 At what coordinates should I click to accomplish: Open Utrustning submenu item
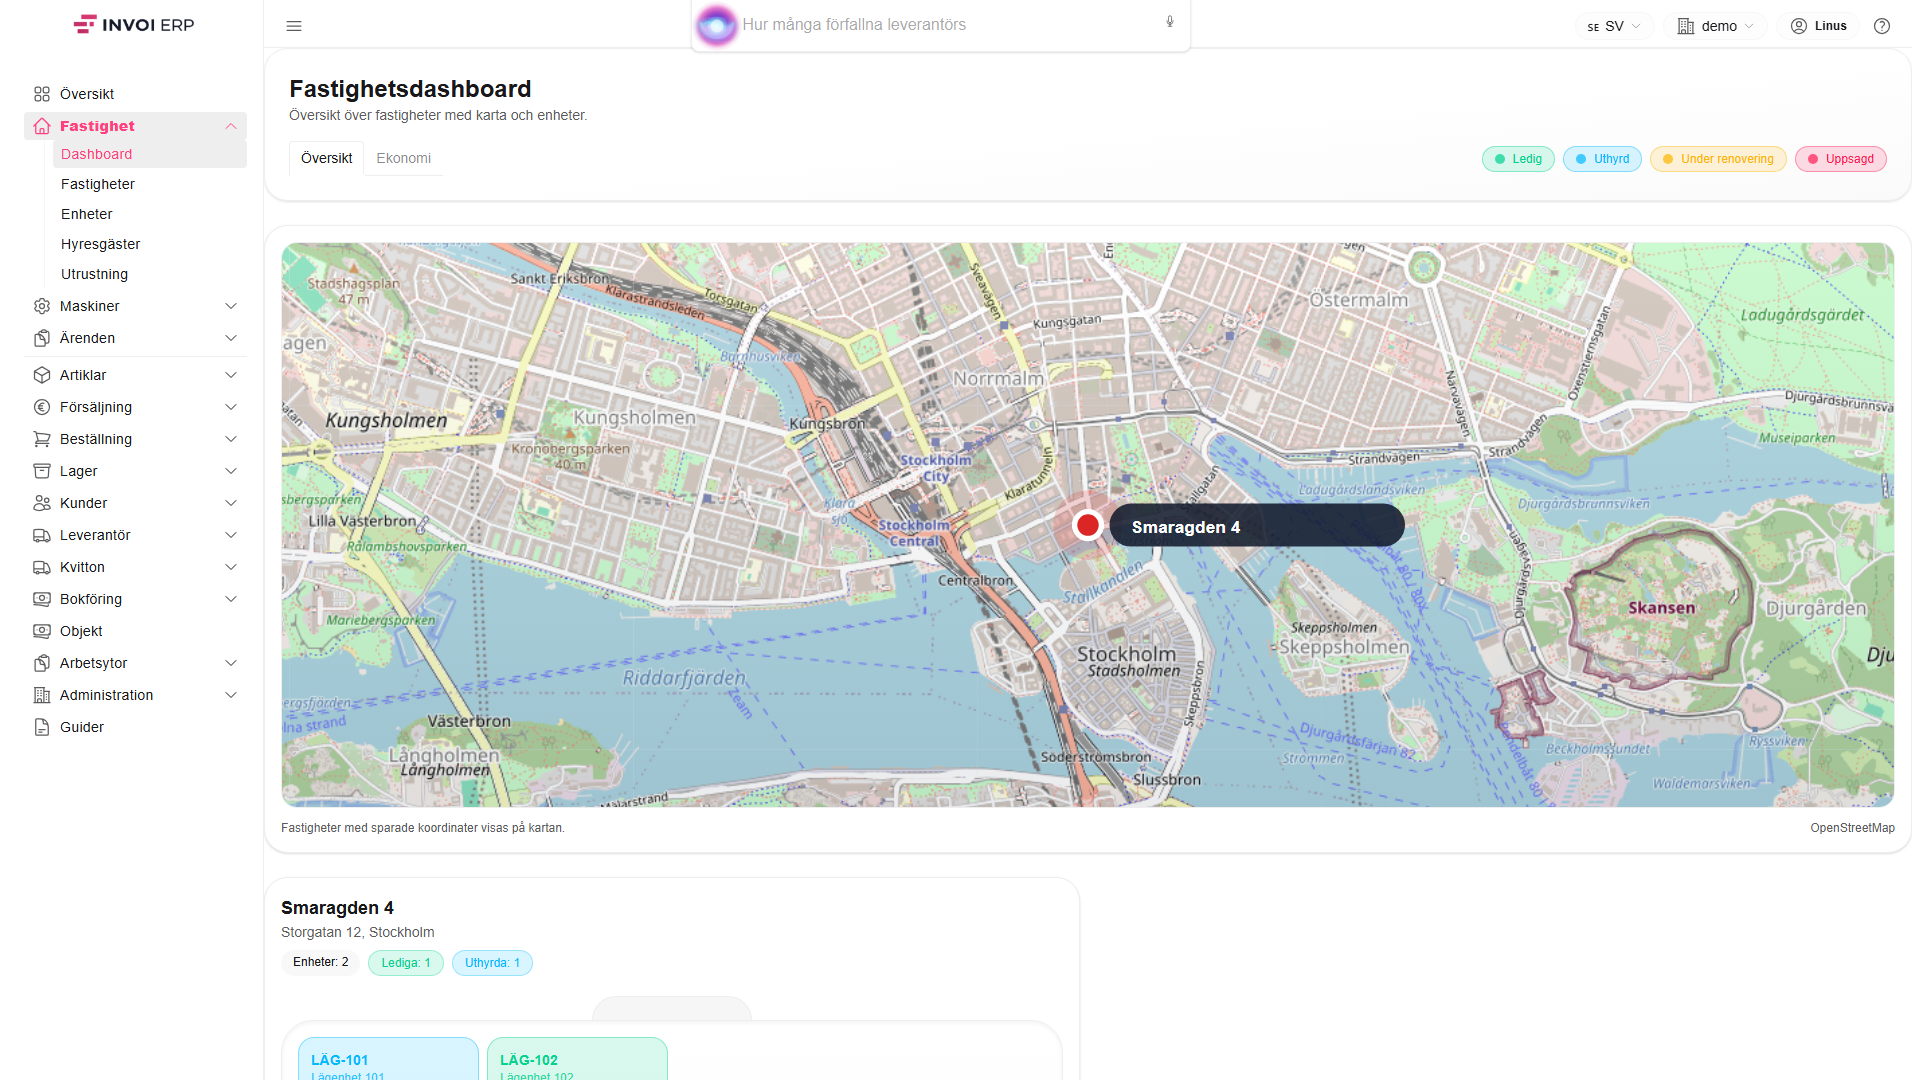(x=149, y=274)
